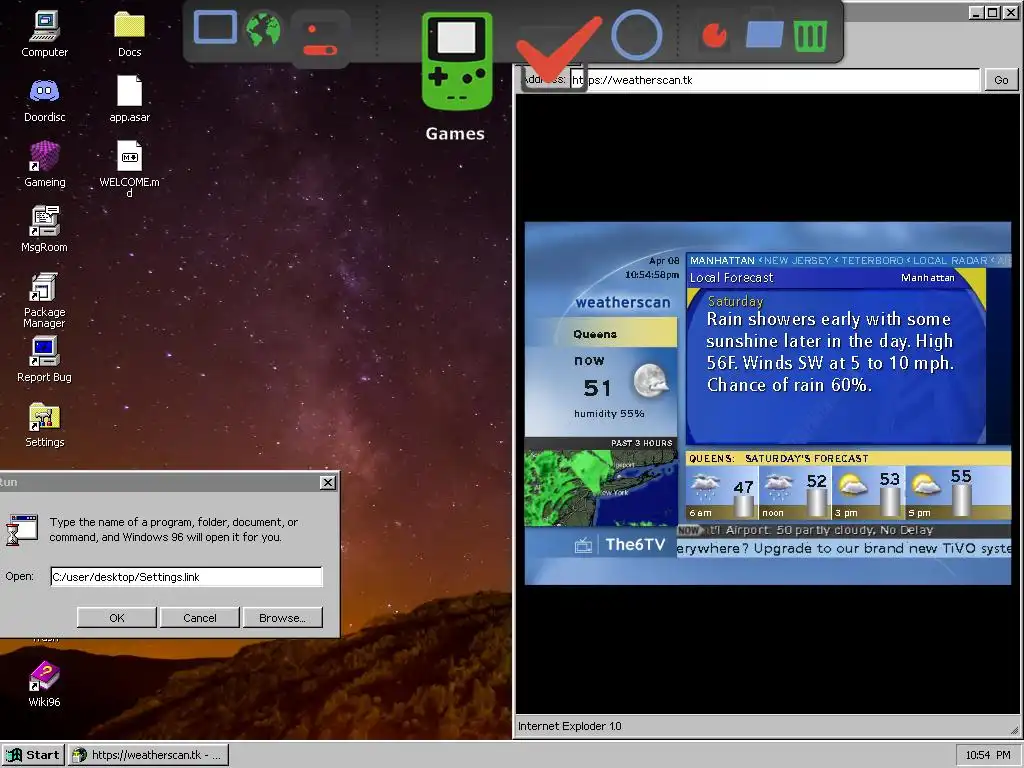Select the WELCOME.md file icon
1024x768 pixels.
(129, 168)
